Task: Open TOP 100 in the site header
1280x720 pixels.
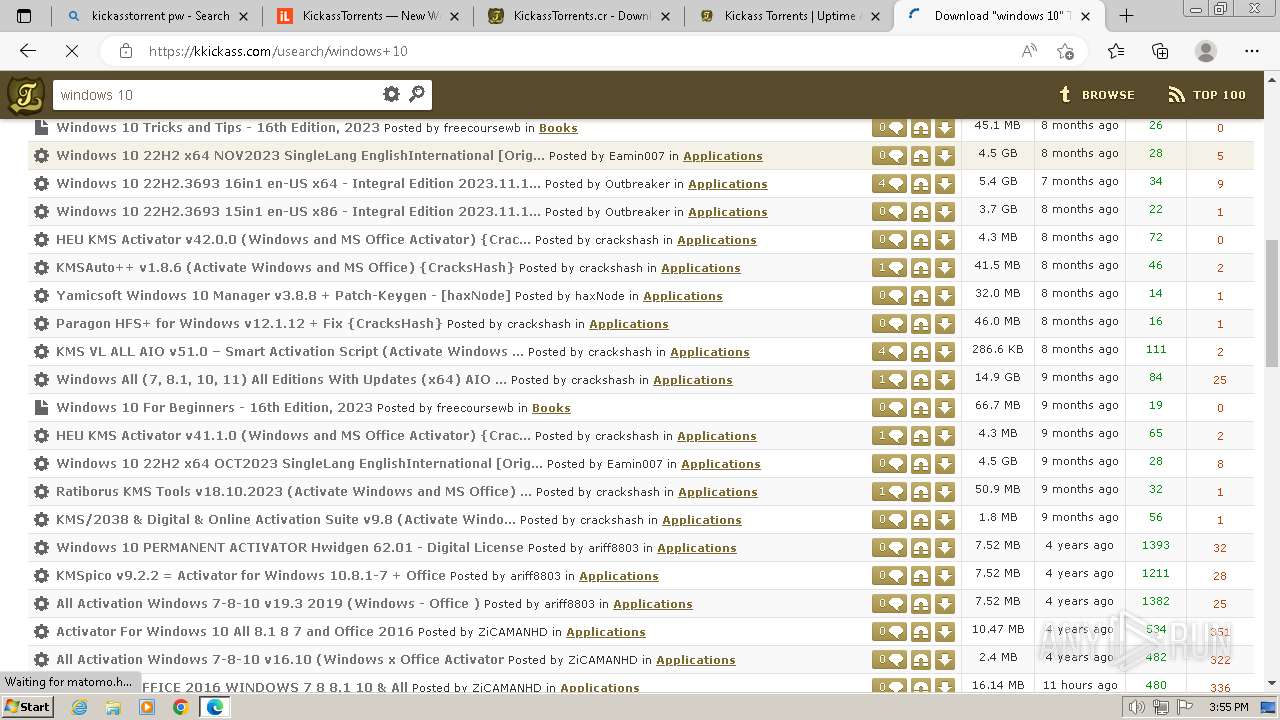Action: click(1207, 95)
